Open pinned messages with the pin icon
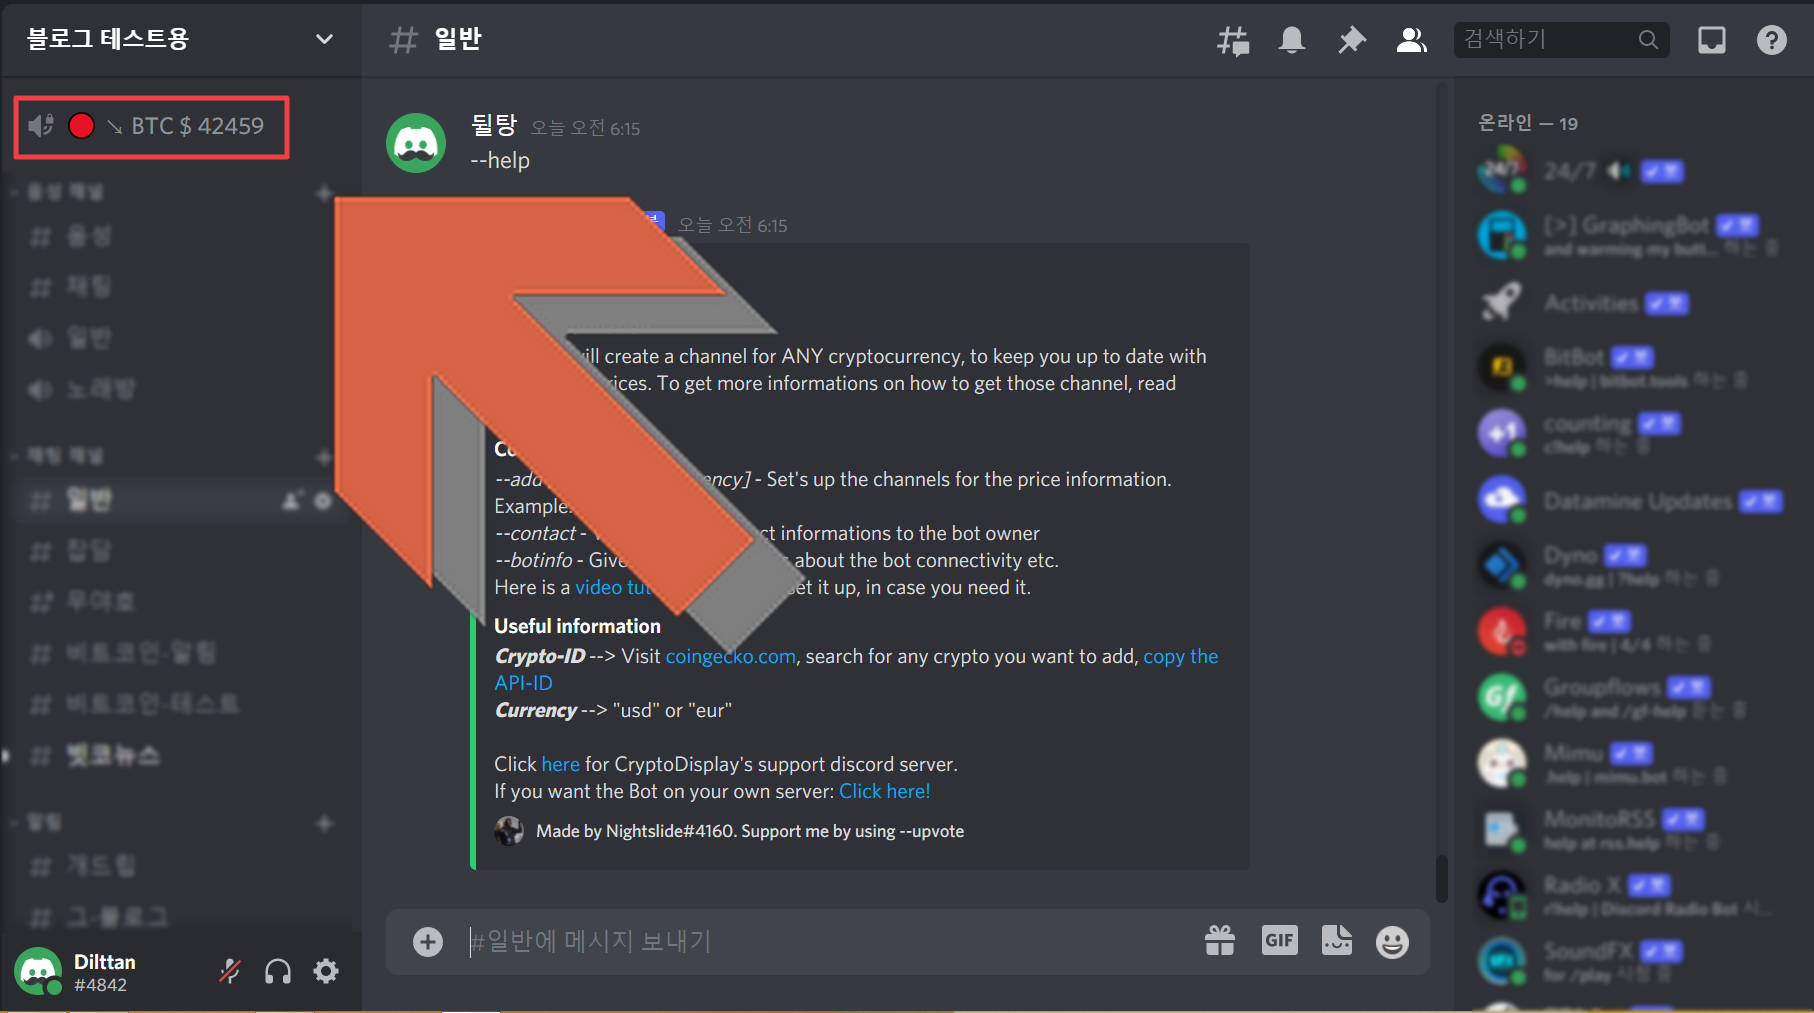This screenshot has width=1814, height=1013. pyautogui.click(x=1352, y=40)
